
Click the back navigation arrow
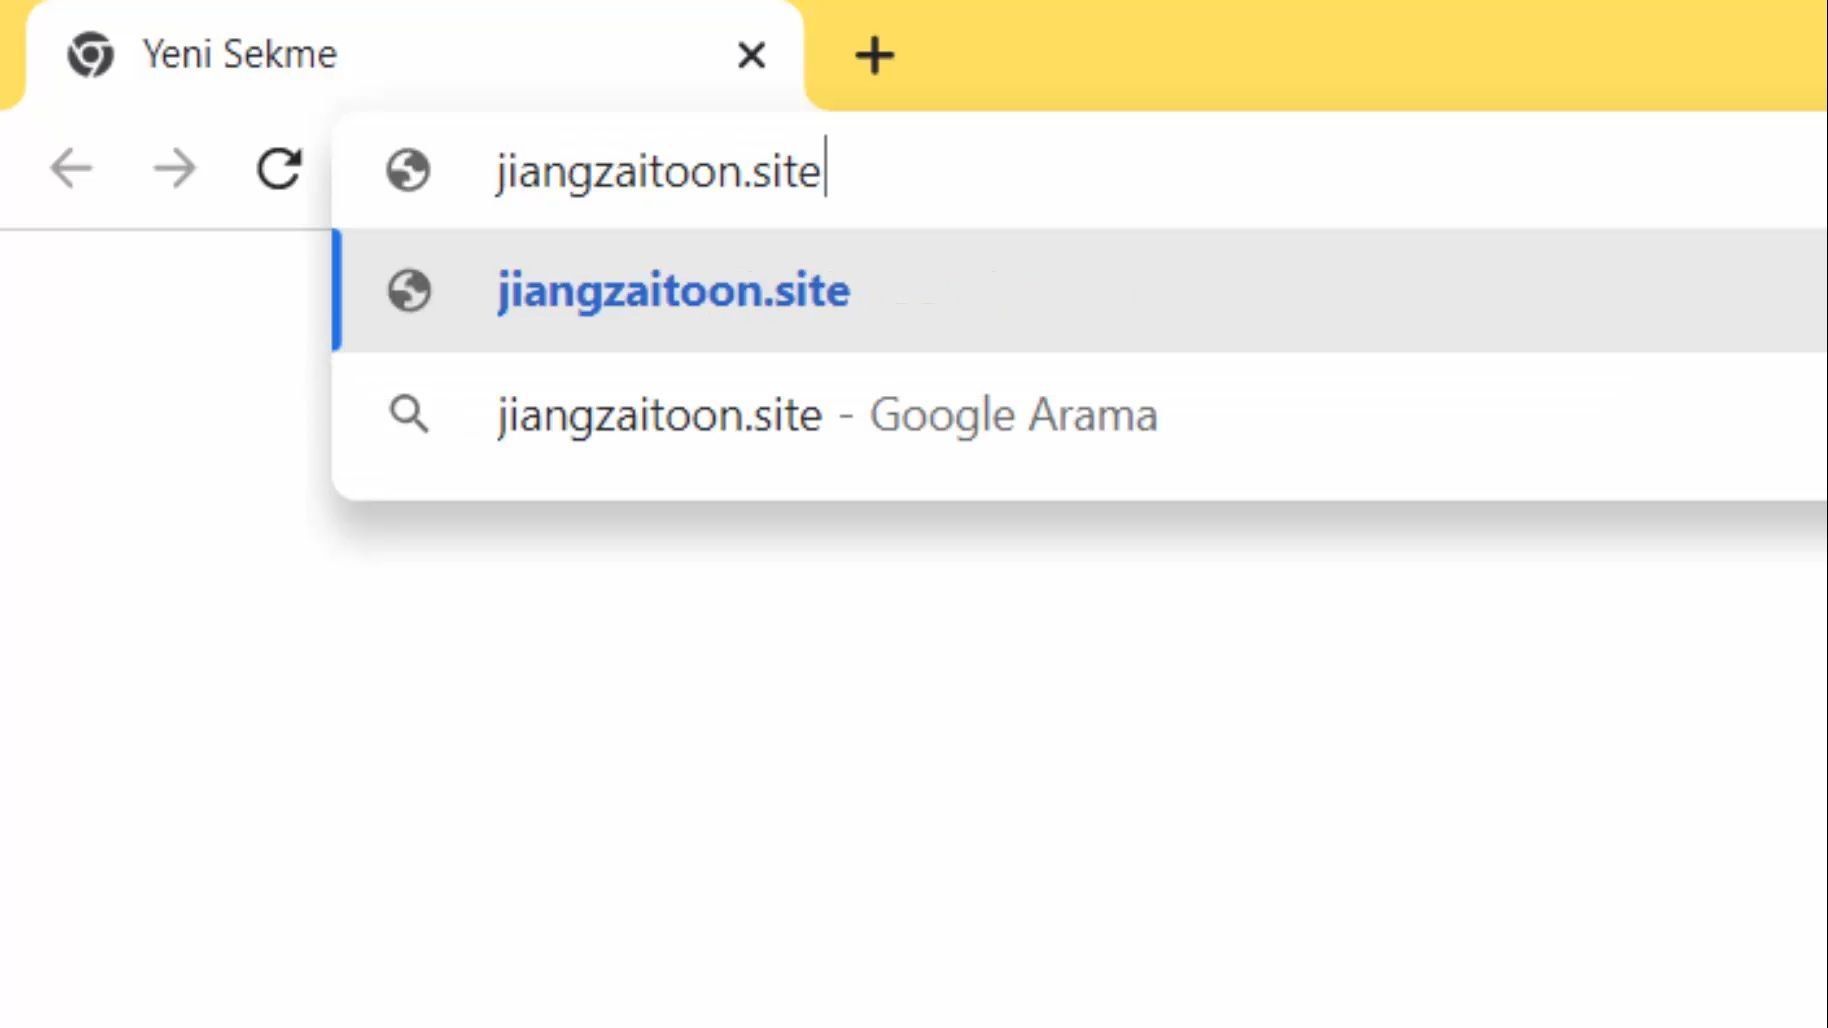71,168
